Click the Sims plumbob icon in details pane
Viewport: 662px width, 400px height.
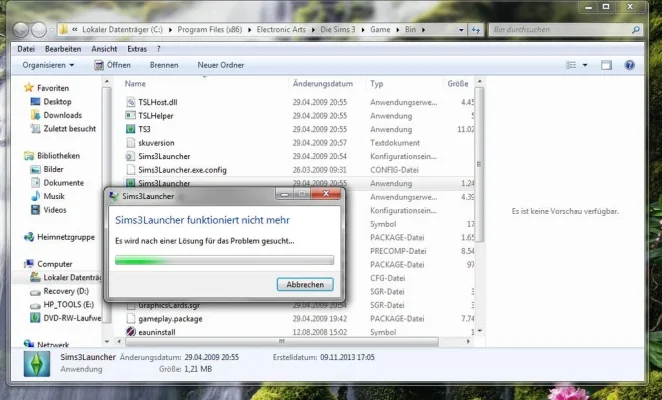click(37, 364)
